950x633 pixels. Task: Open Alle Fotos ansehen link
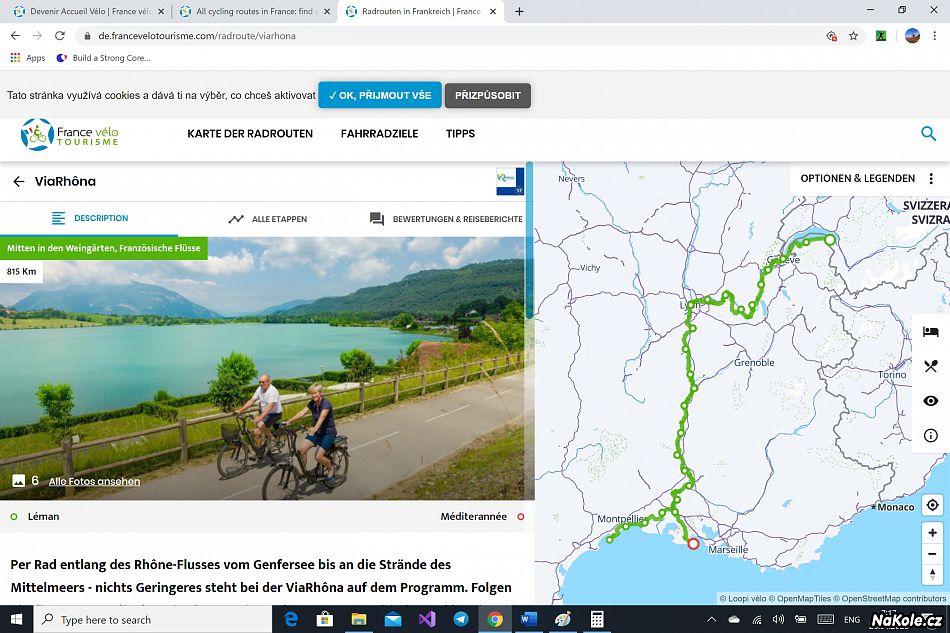[94, 481]
